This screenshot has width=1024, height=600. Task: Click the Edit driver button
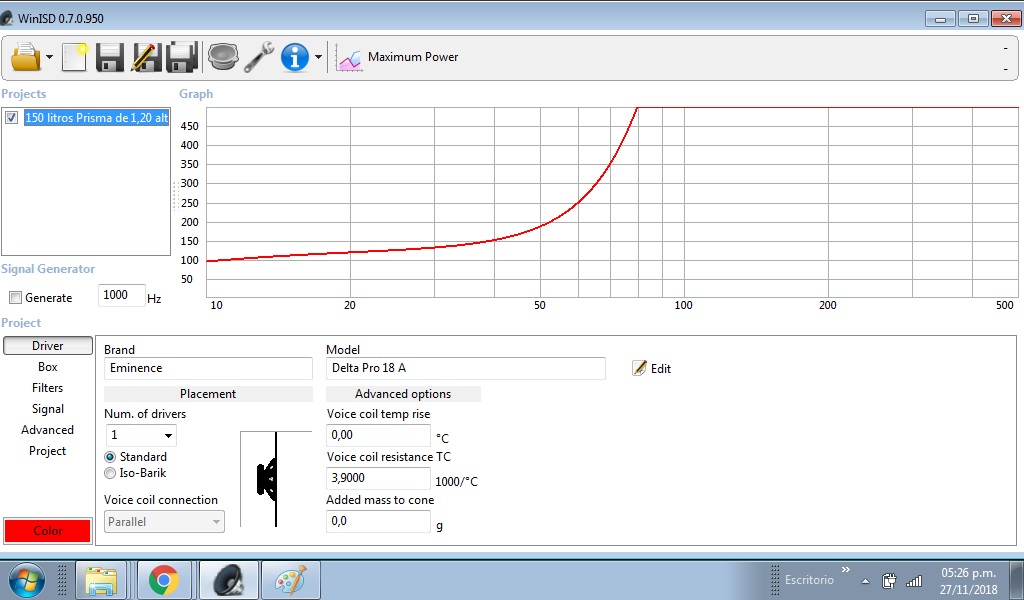click(652, 368)
